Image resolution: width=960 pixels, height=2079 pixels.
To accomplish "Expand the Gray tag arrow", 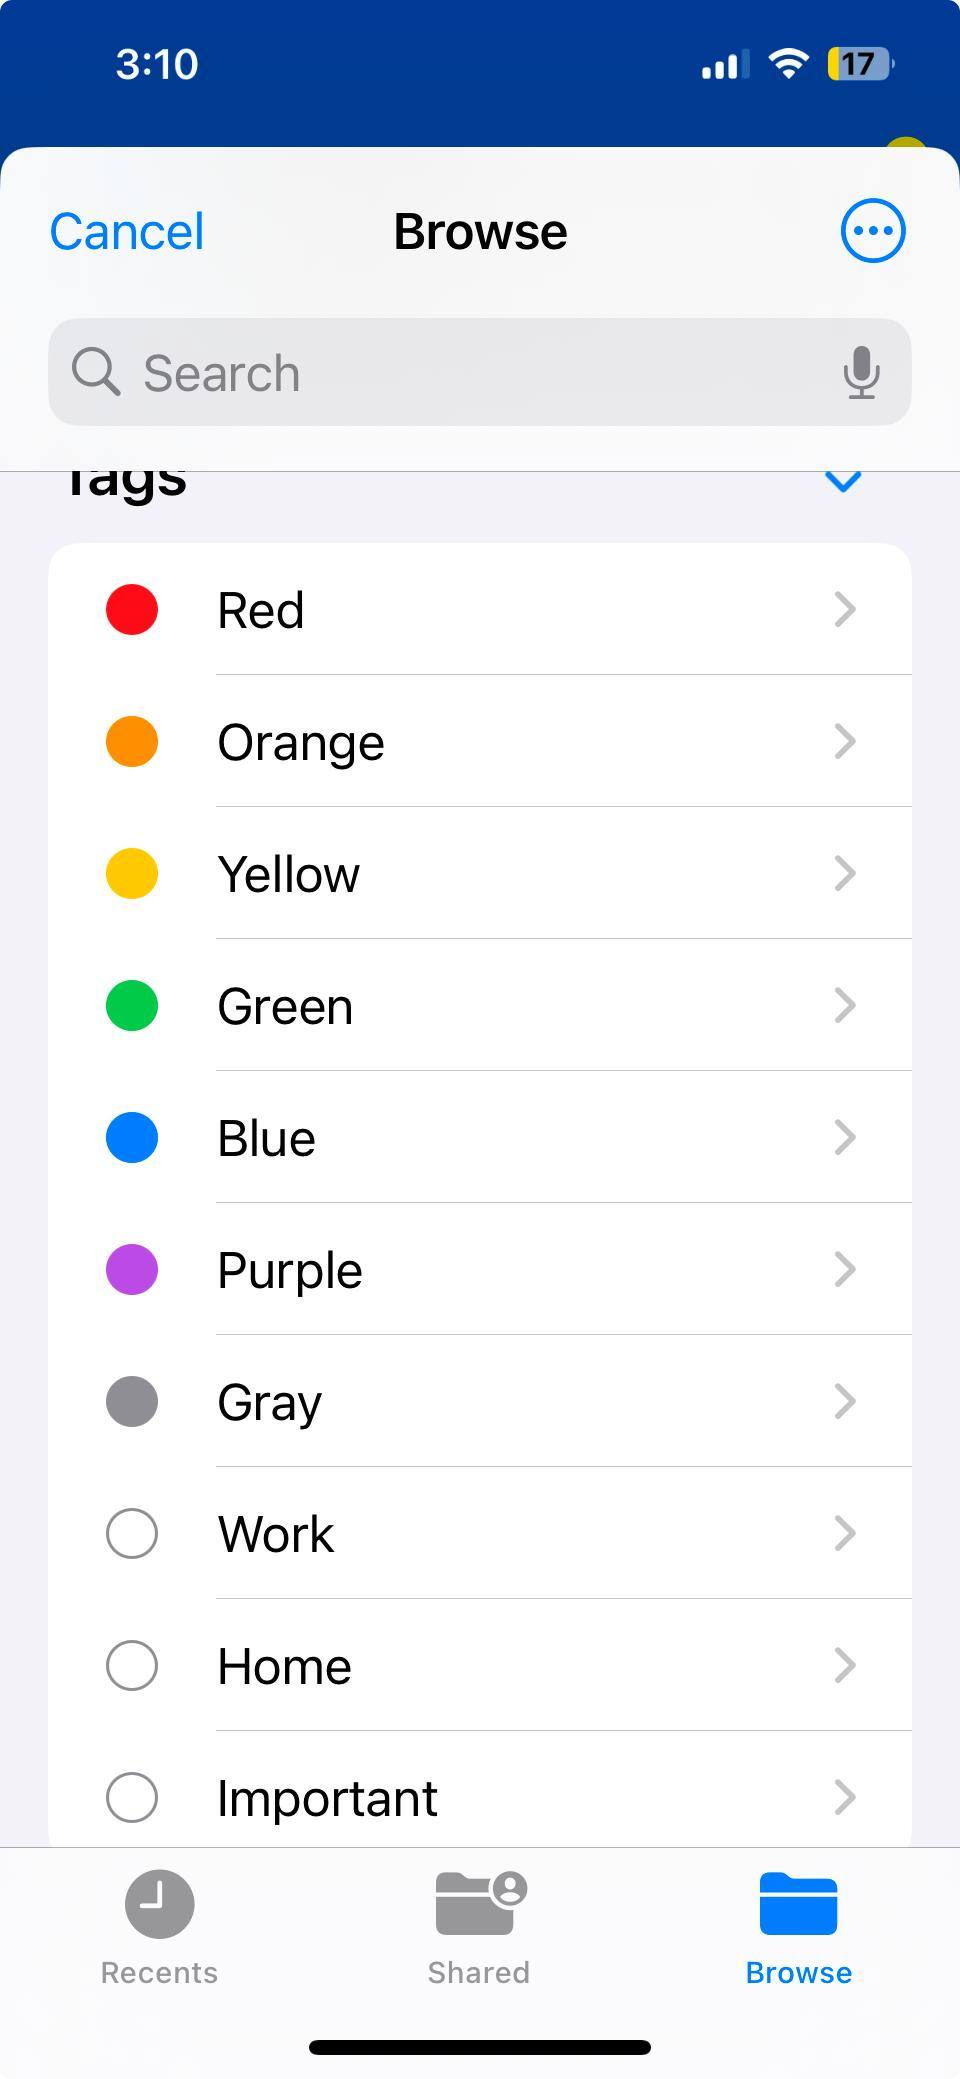I will [x=845, y=1401].
